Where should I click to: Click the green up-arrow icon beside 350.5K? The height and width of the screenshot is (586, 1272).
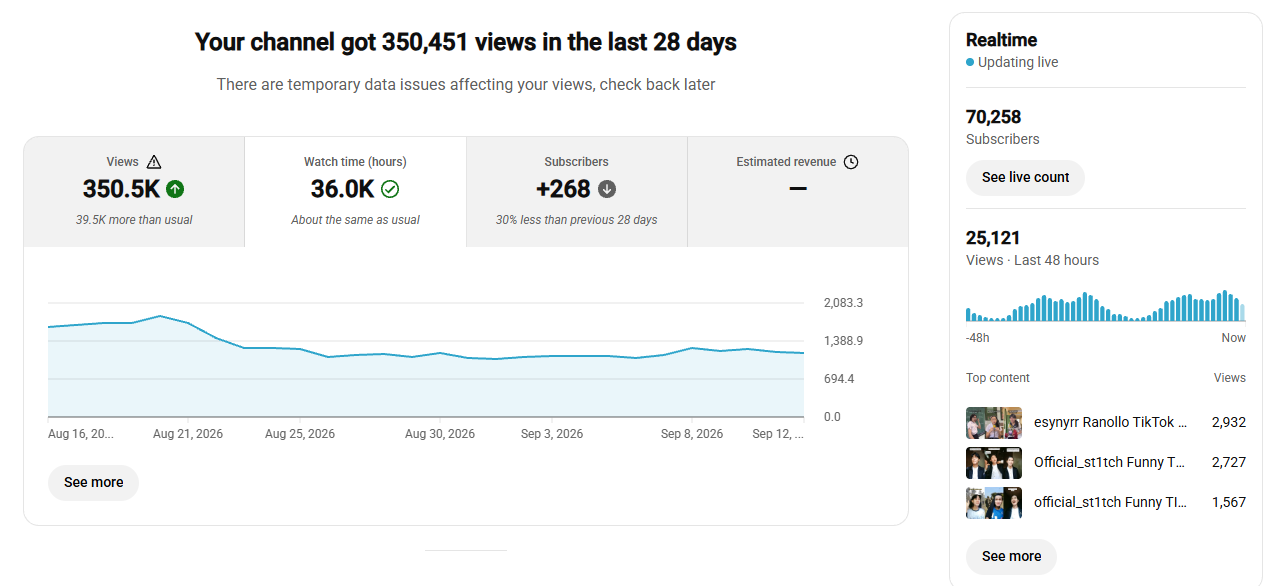tap(175, 188)
